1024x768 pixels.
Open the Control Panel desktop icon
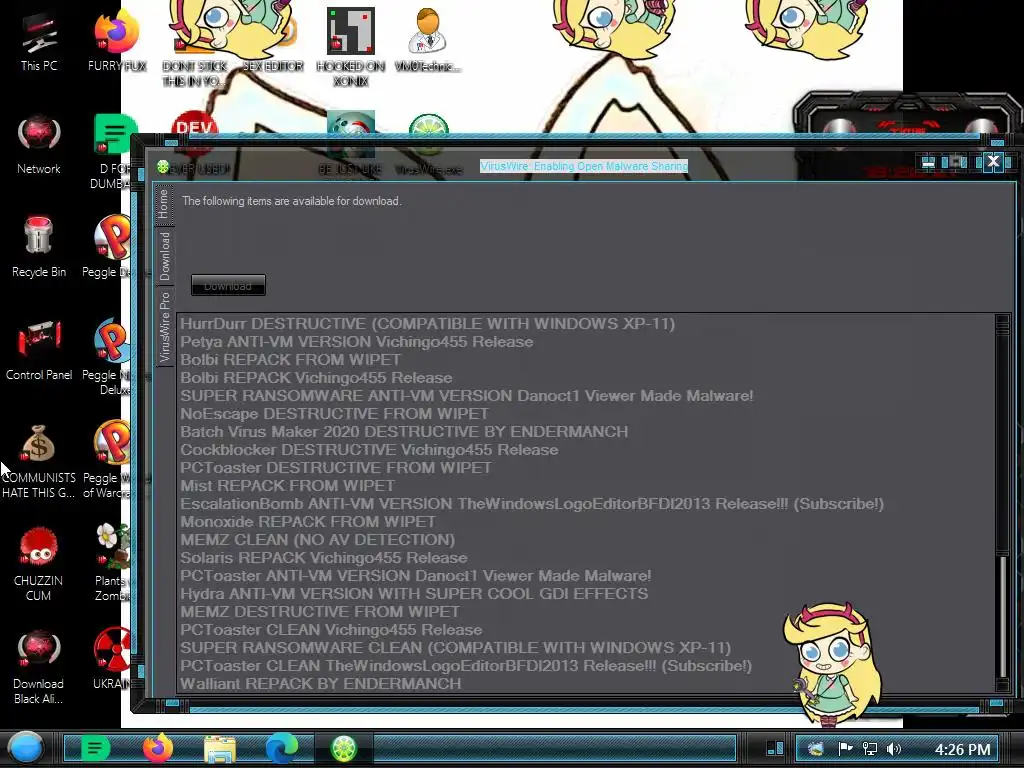coord(39,350)
